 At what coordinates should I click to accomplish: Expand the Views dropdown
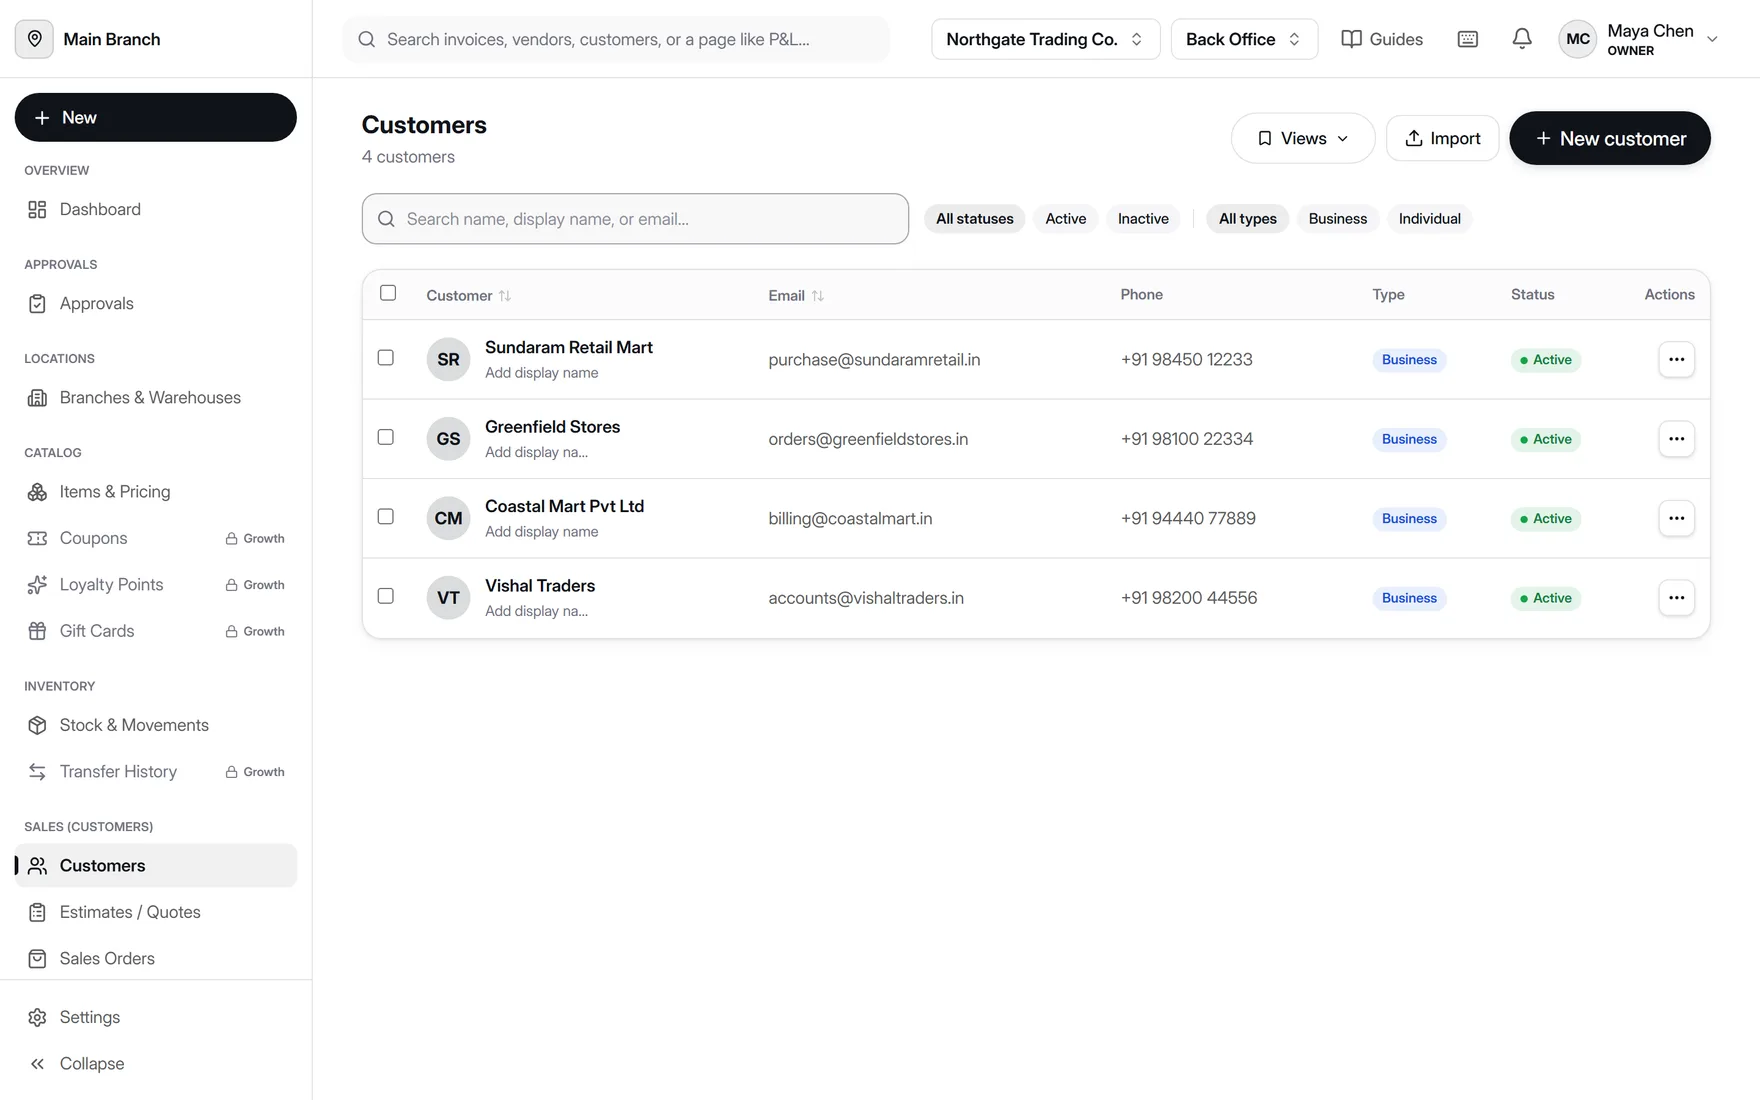coord(1302,138)
